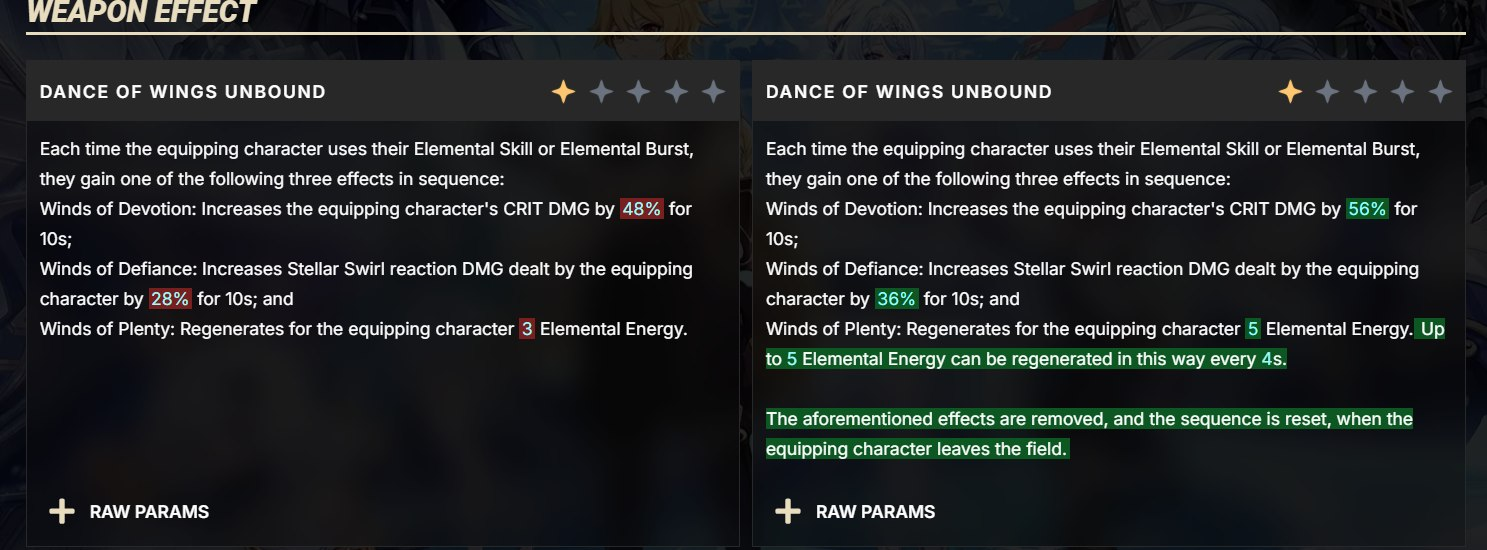
Task: Expand RAW PARAMS in left panel
Action: (x=129, y=512)
